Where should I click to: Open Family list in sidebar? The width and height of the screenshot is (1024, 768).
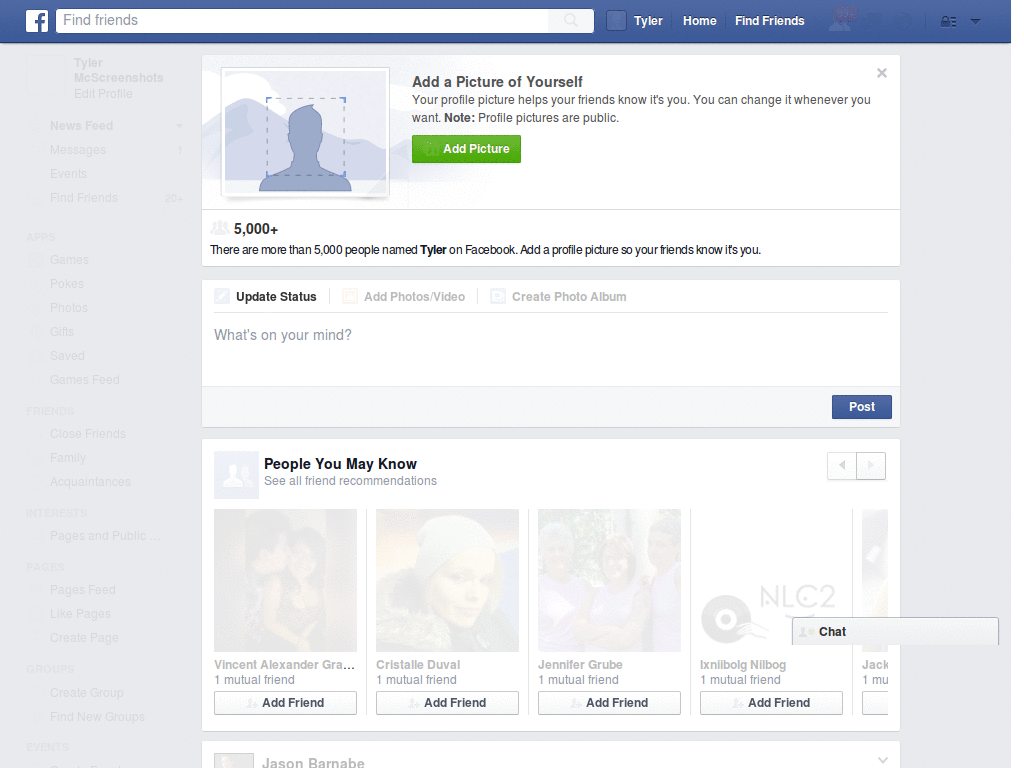point(68,458)
